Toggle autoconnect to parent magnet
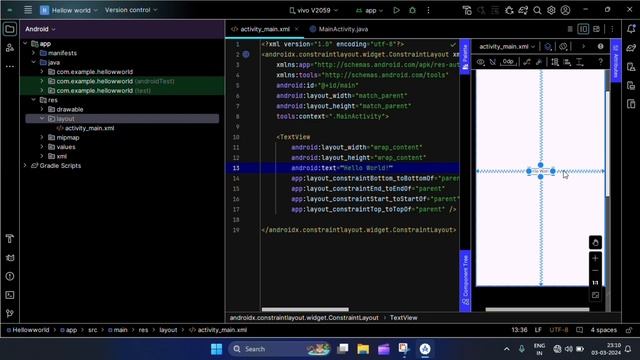 pos(493,62)
